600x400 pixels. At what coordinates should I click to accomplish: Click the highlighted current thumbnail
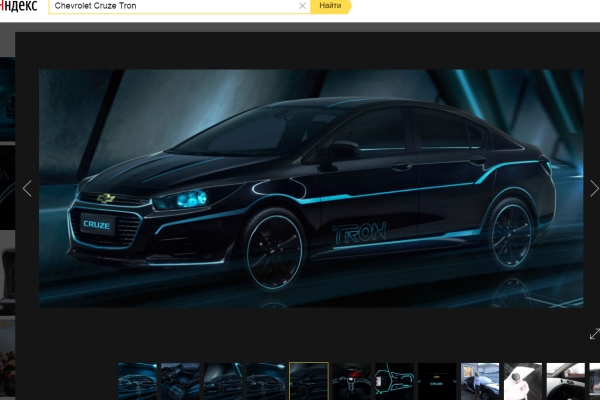(309, 381)
